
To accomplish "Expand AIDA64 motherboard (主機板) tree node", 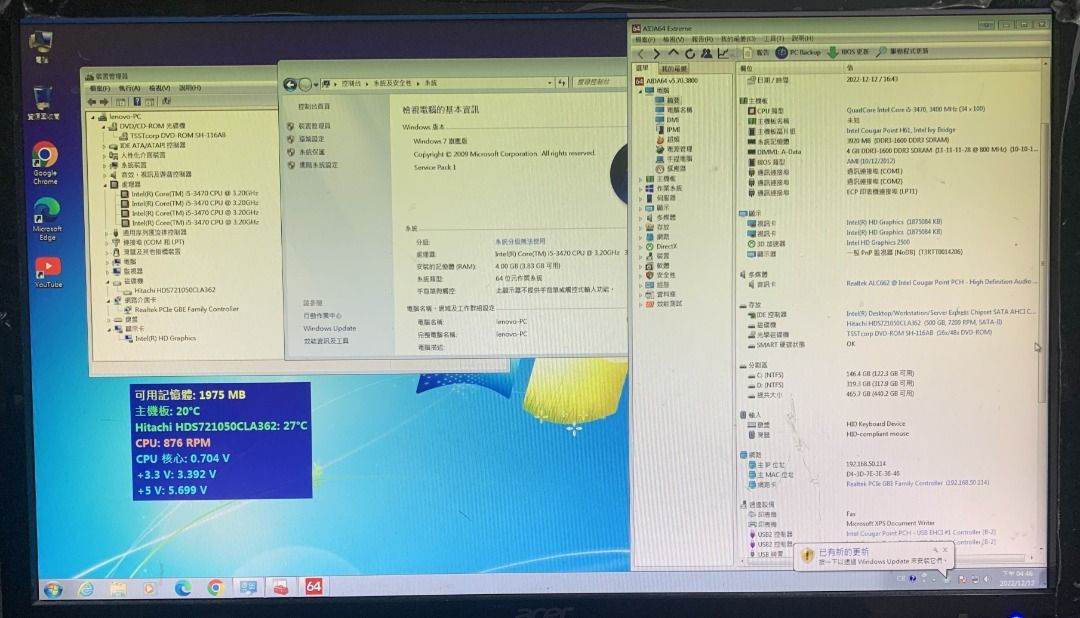I will 641,179.
